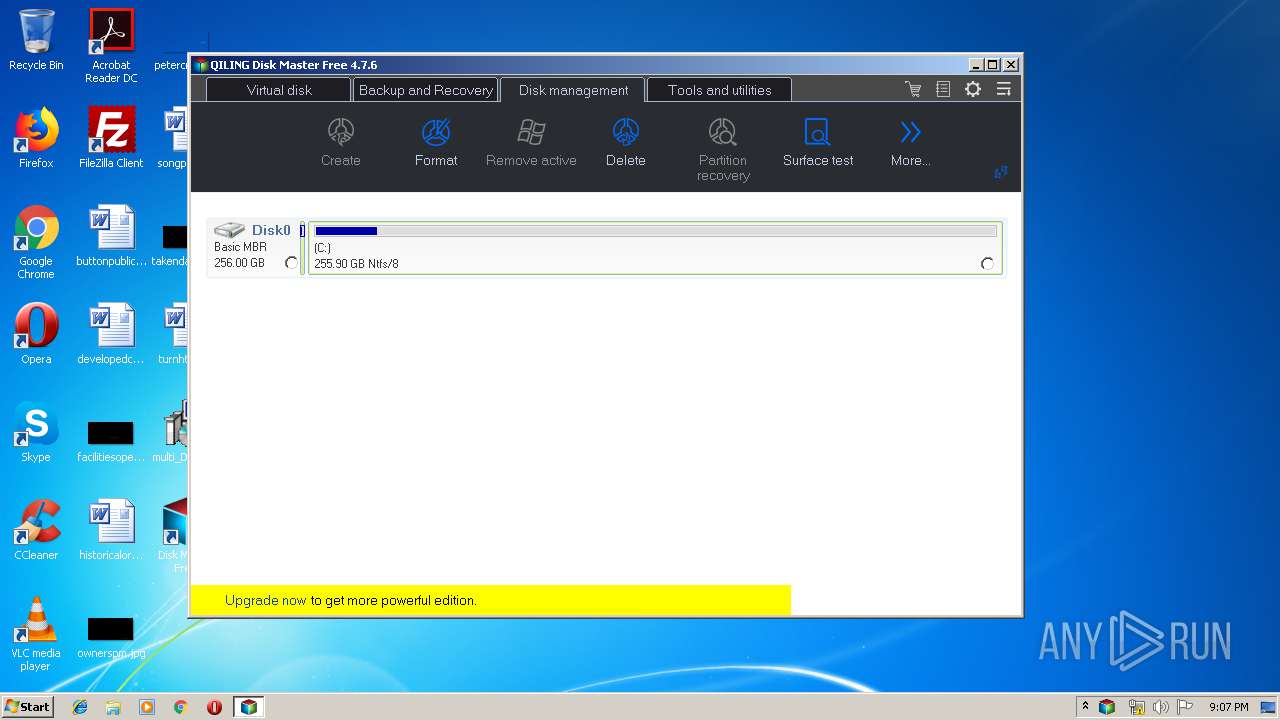The height and width of the screenshot is (720, 1280).
Task: Open the historicalor Word document on the desktop
Action: pos(111,530)
